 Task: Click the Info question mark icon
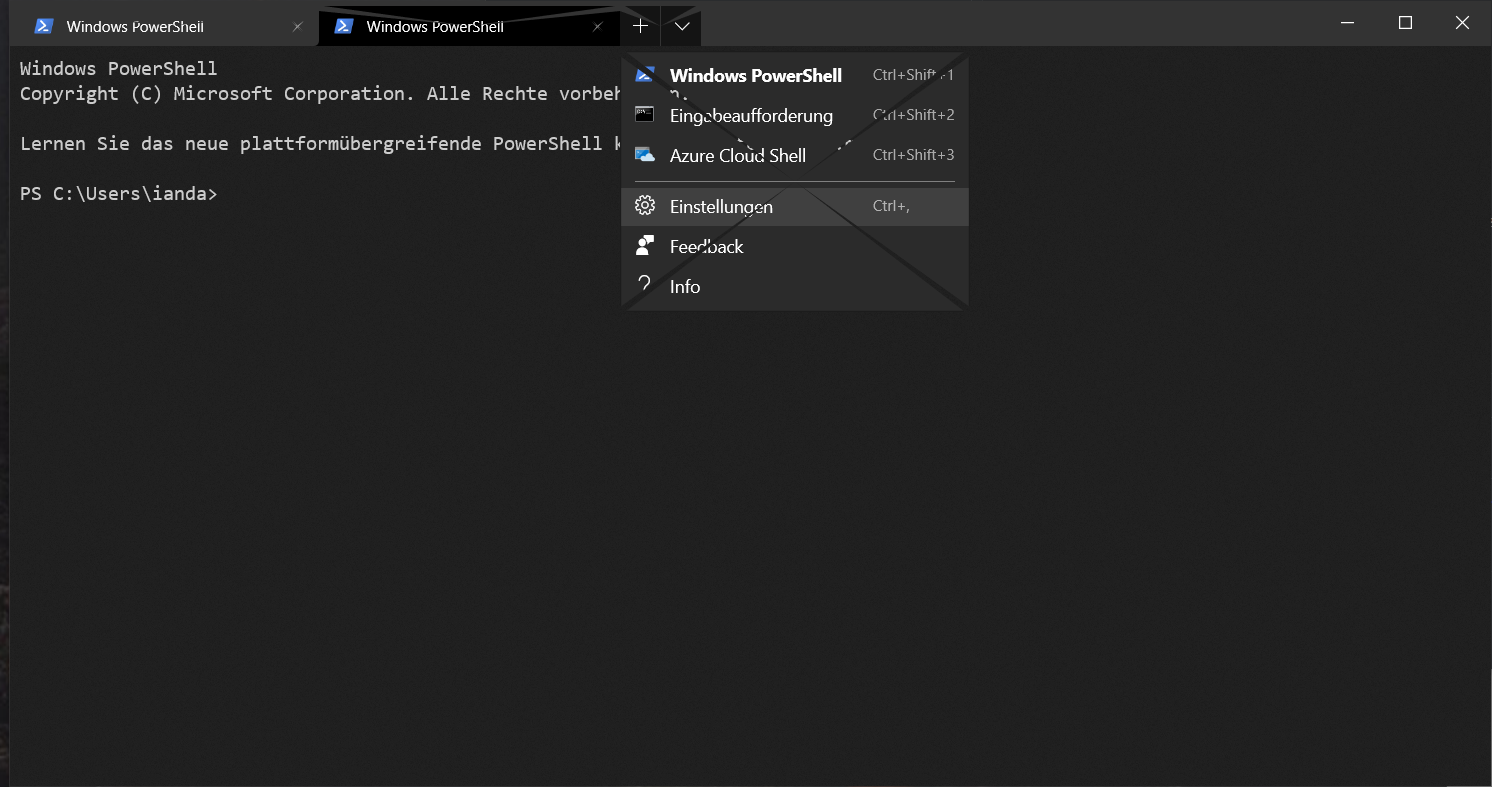tap(645, 286)
